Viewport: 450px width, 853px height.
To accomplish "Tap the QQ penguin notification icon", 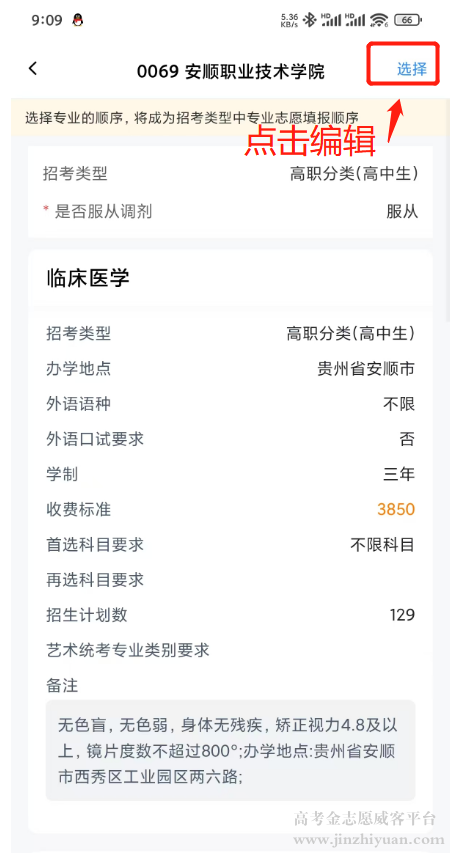I will (78, 21).
